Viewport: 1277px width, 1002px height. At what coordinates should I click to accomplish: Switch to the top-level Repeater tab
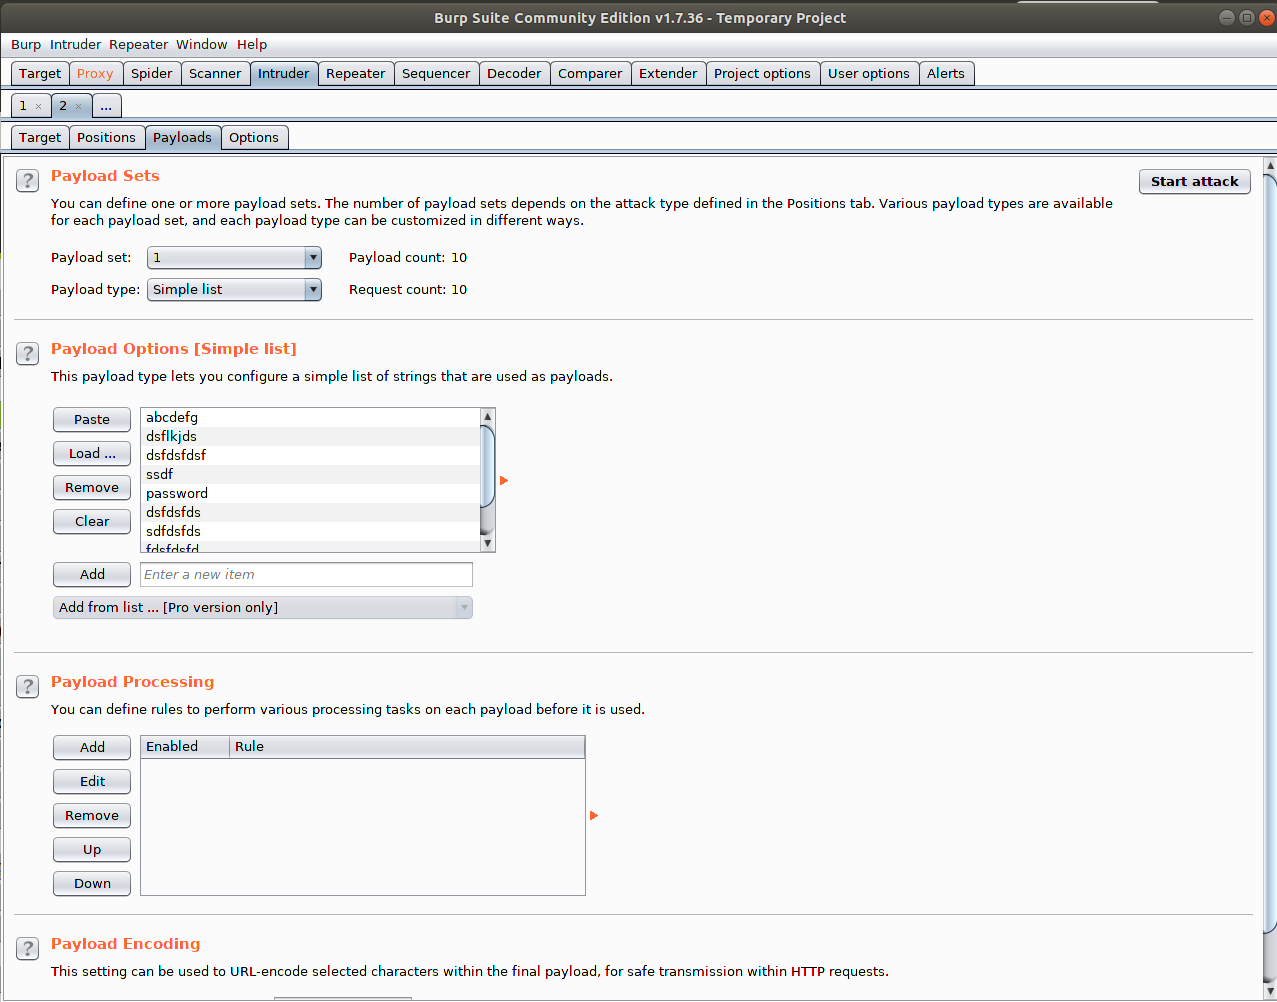[x=356, y=74]
